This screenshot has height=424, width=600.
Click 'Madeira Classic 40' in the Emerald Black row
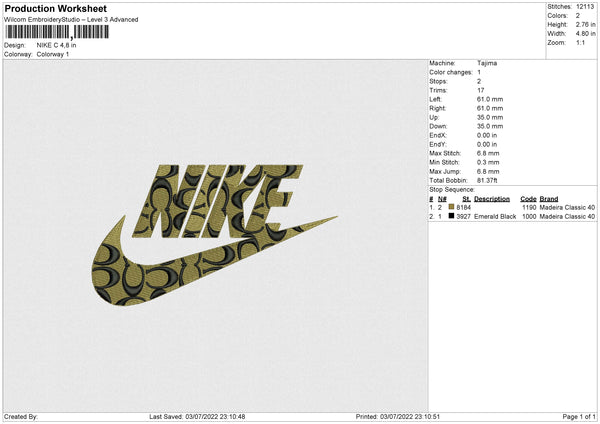pos(567,217)
